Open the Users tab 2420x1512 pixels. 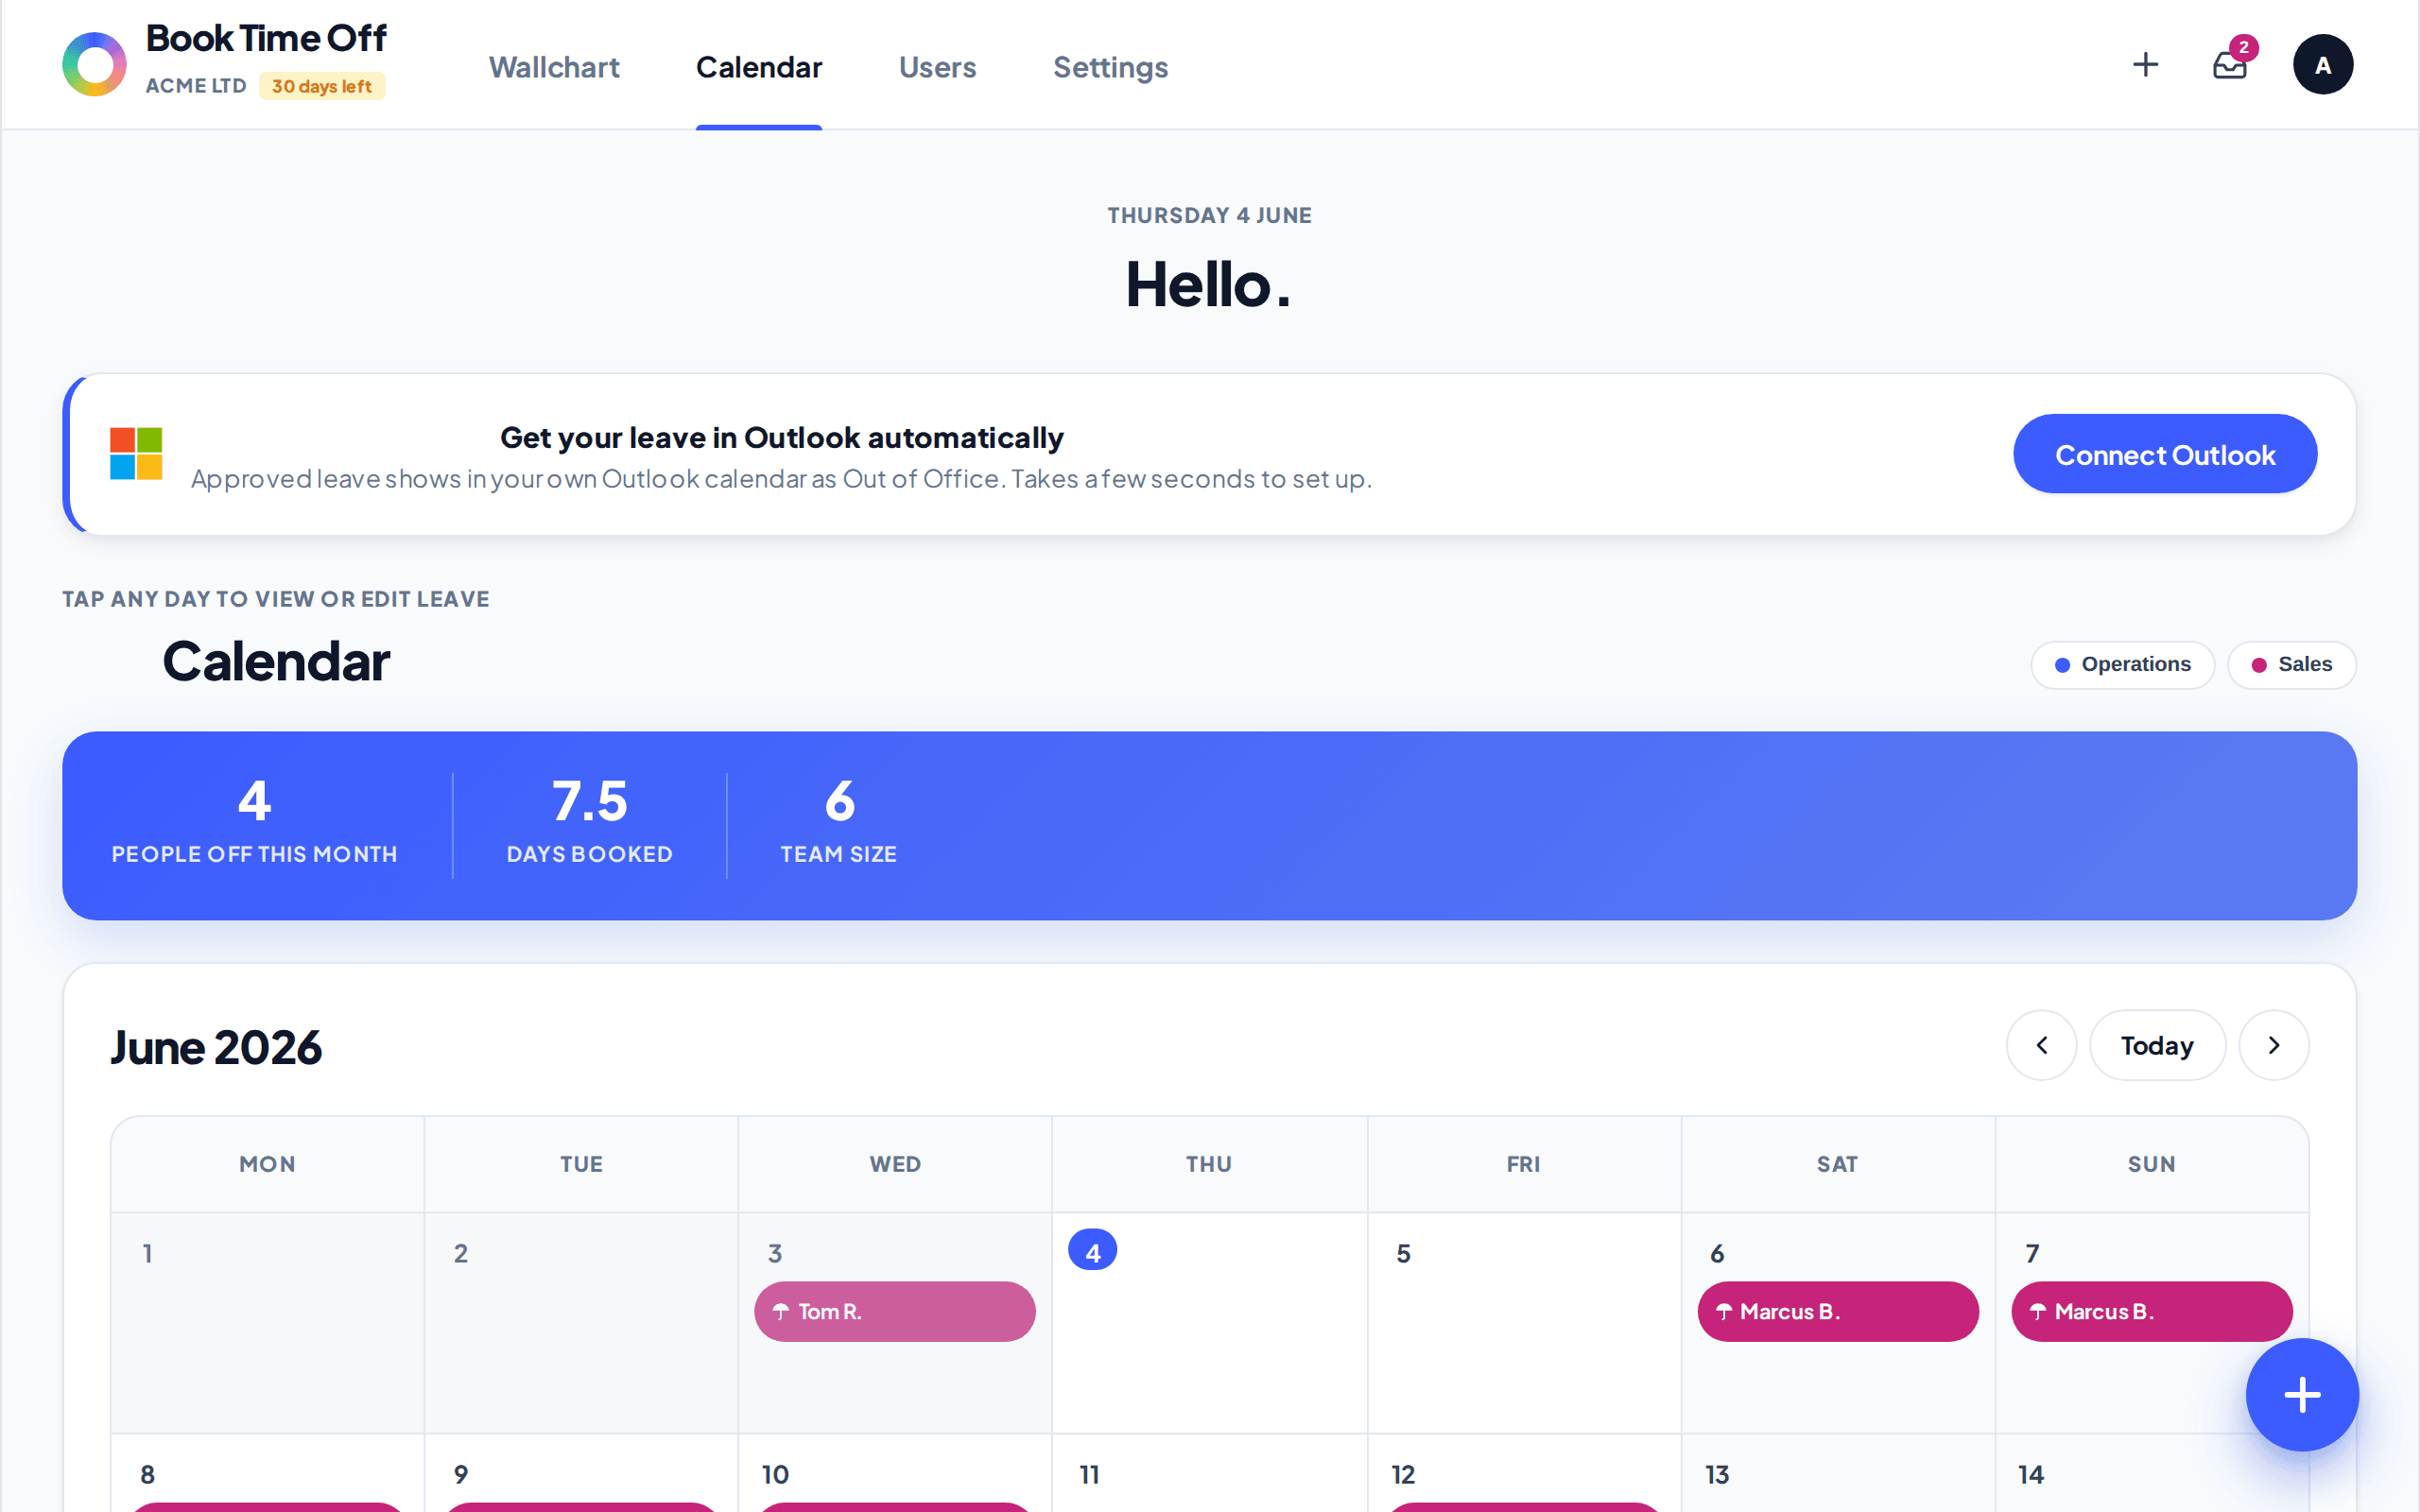click(x=937, y=67)
